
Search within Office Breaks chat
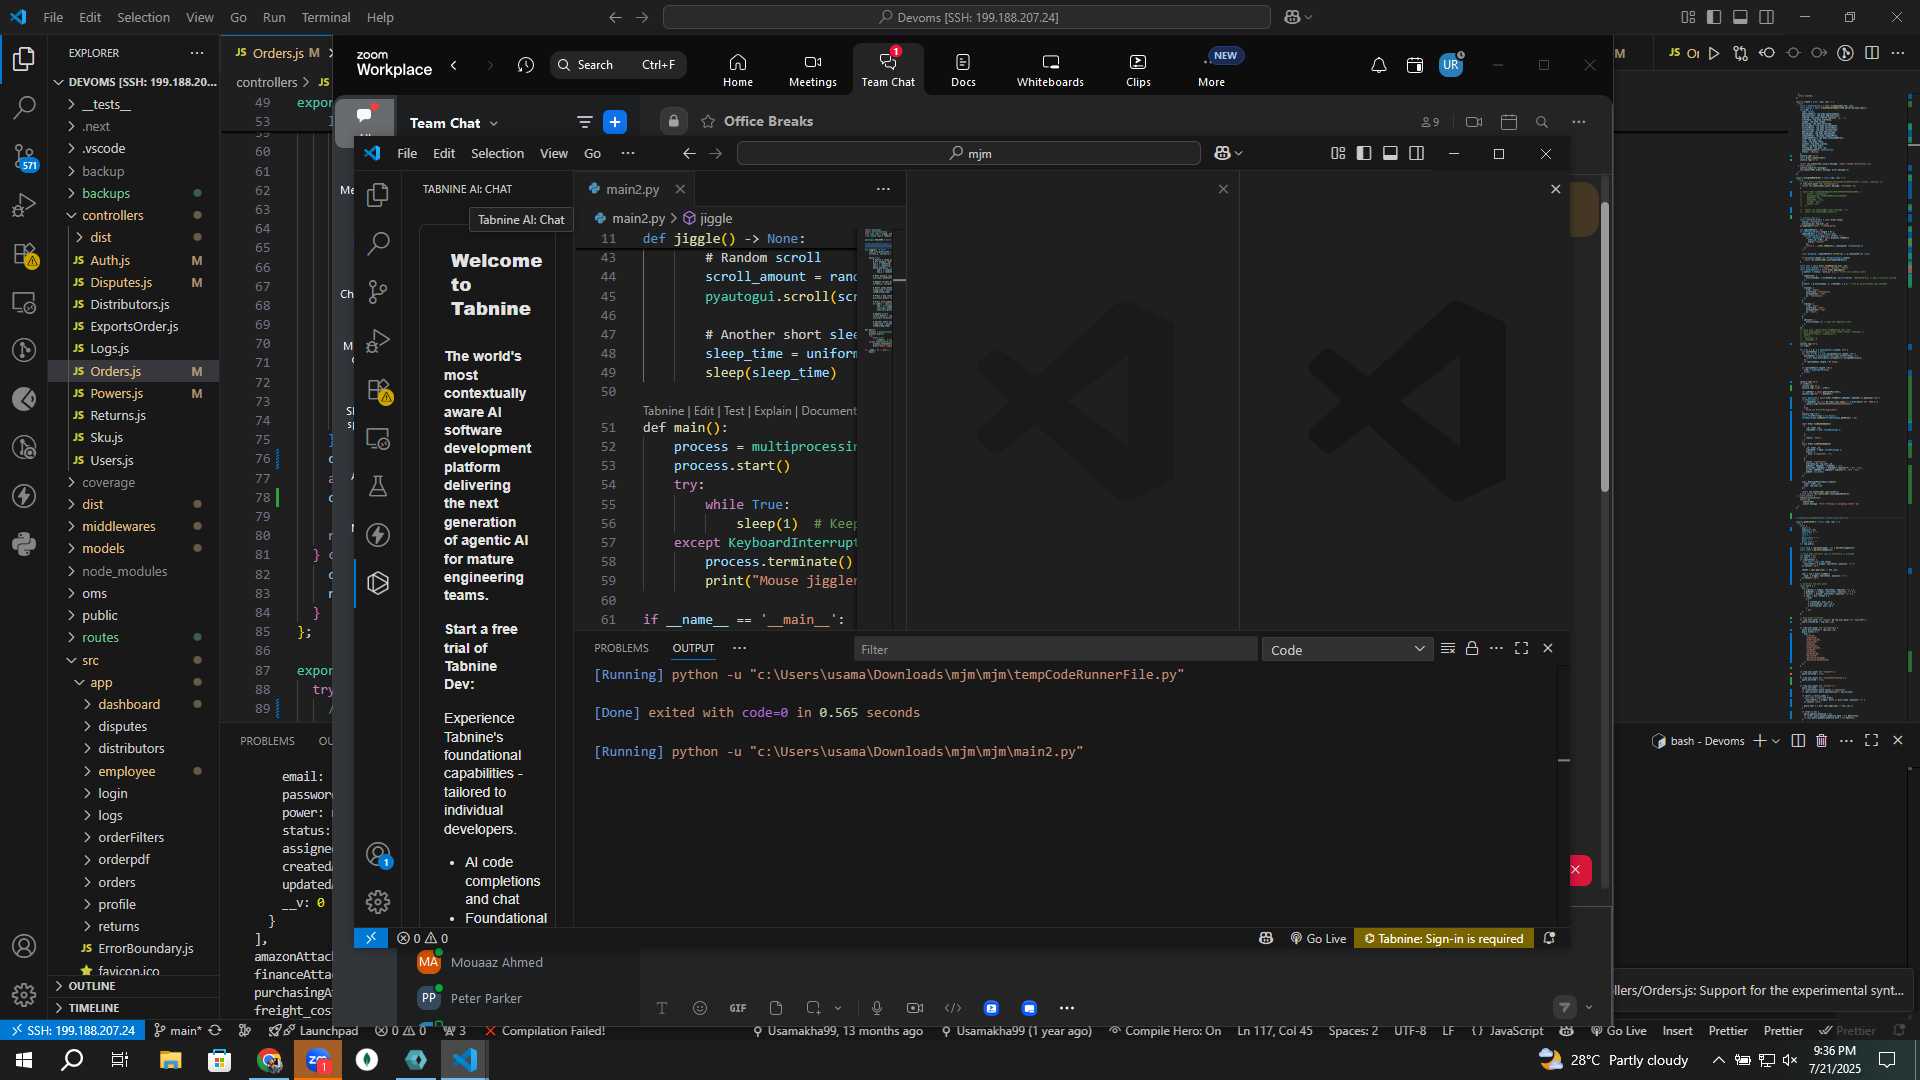tap(1542, 122)
